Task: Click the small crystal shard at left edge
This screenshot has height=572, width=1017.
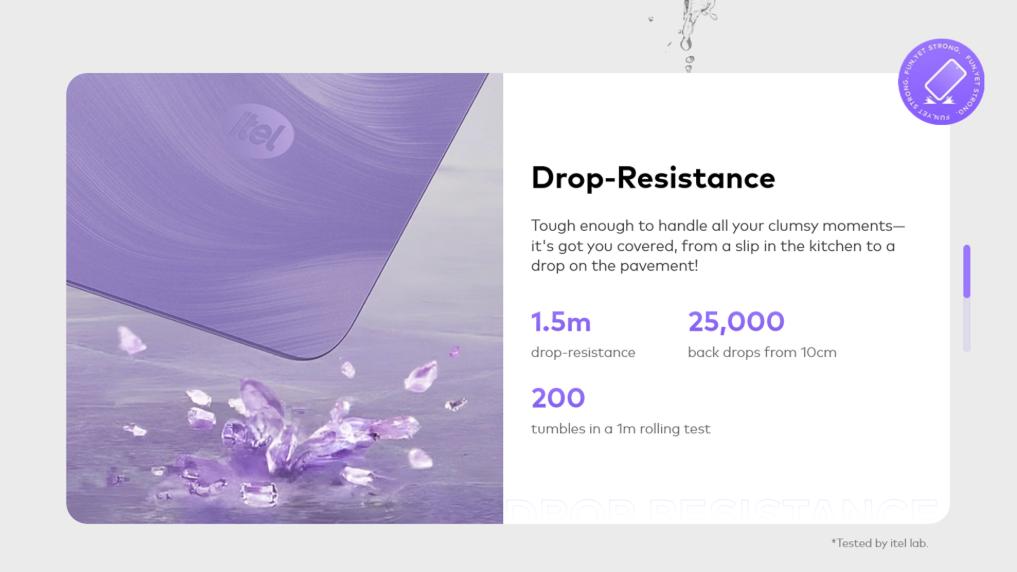Action: pos(131,340)
